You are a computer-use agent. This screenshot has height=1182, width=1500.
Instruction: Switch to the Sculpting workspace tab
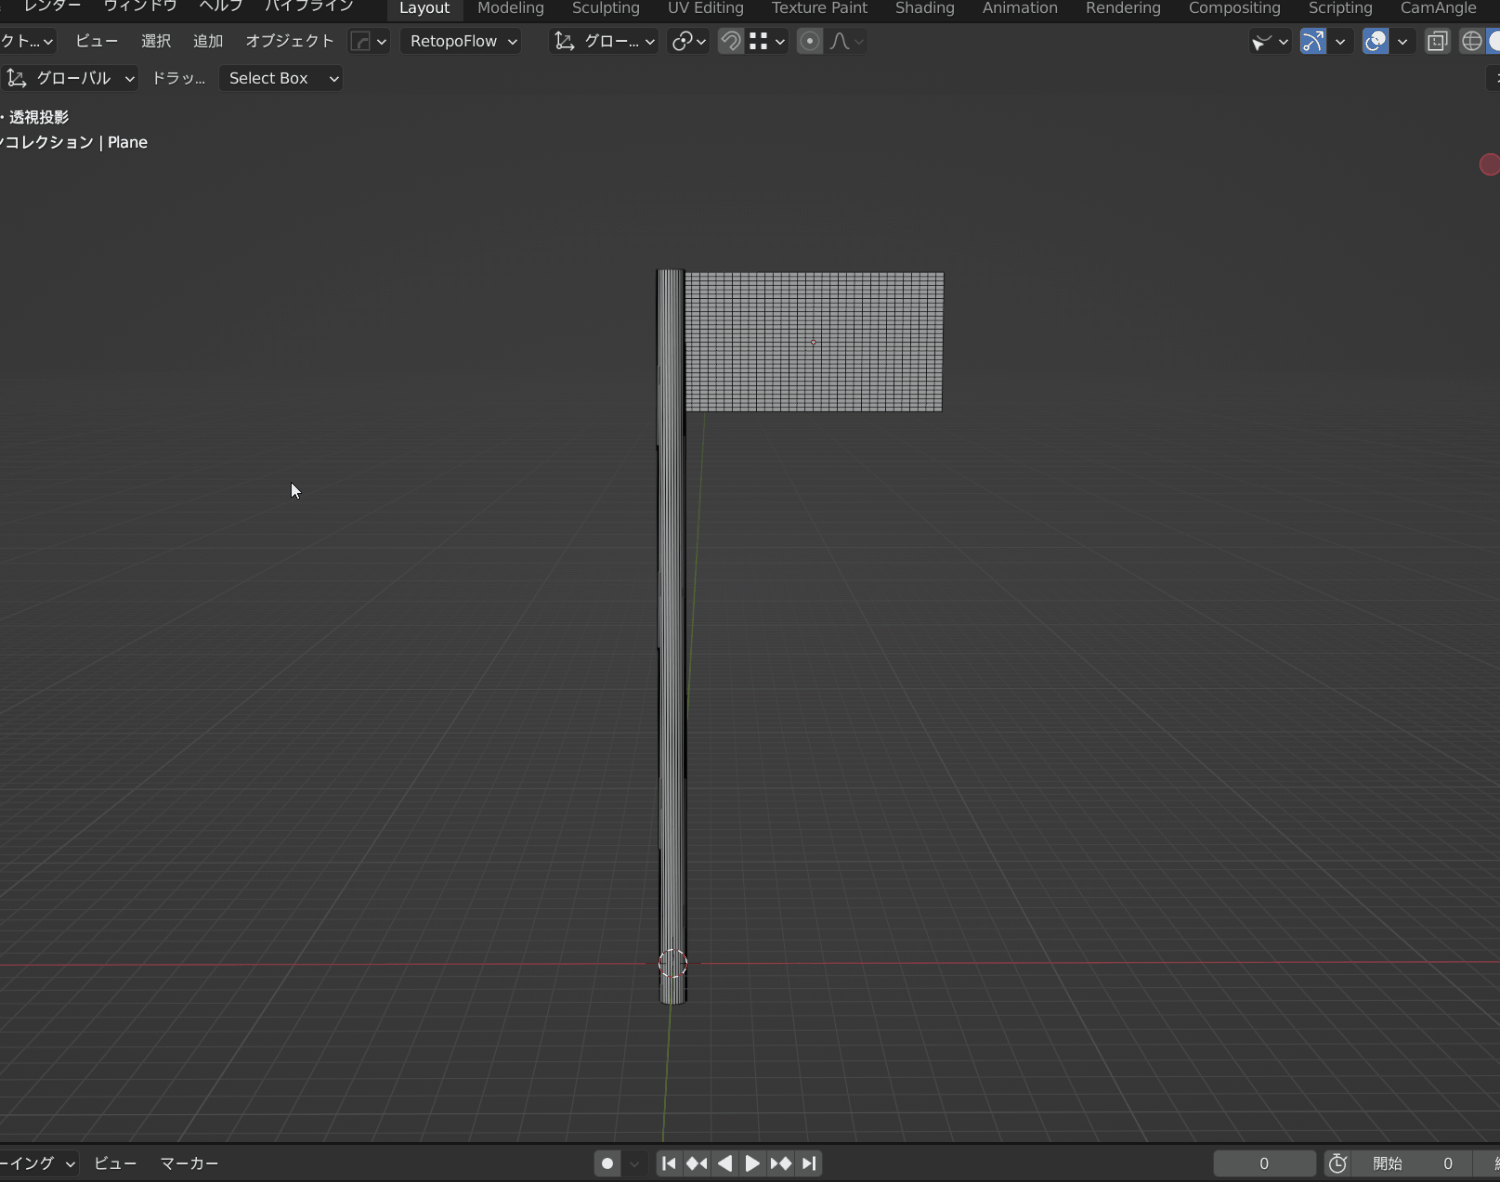pyautogui.click(x=605, y=8)
